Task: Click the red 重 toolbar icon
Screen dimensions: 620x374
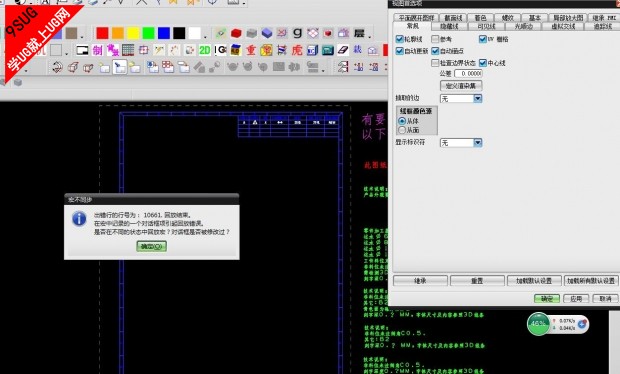Action: (251, 50)
